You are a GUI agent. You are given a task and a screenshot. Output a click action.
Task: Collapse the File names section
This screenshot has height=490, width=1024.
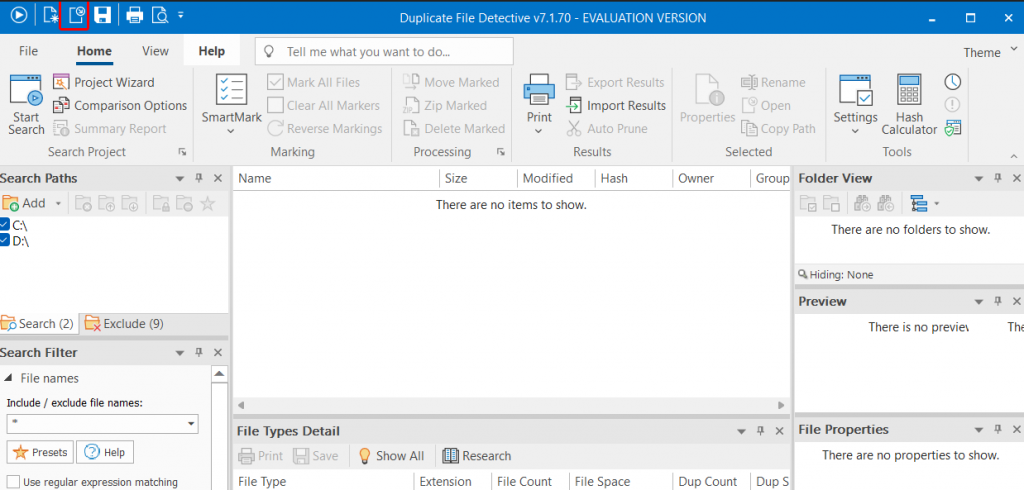[x=10, y=378]
